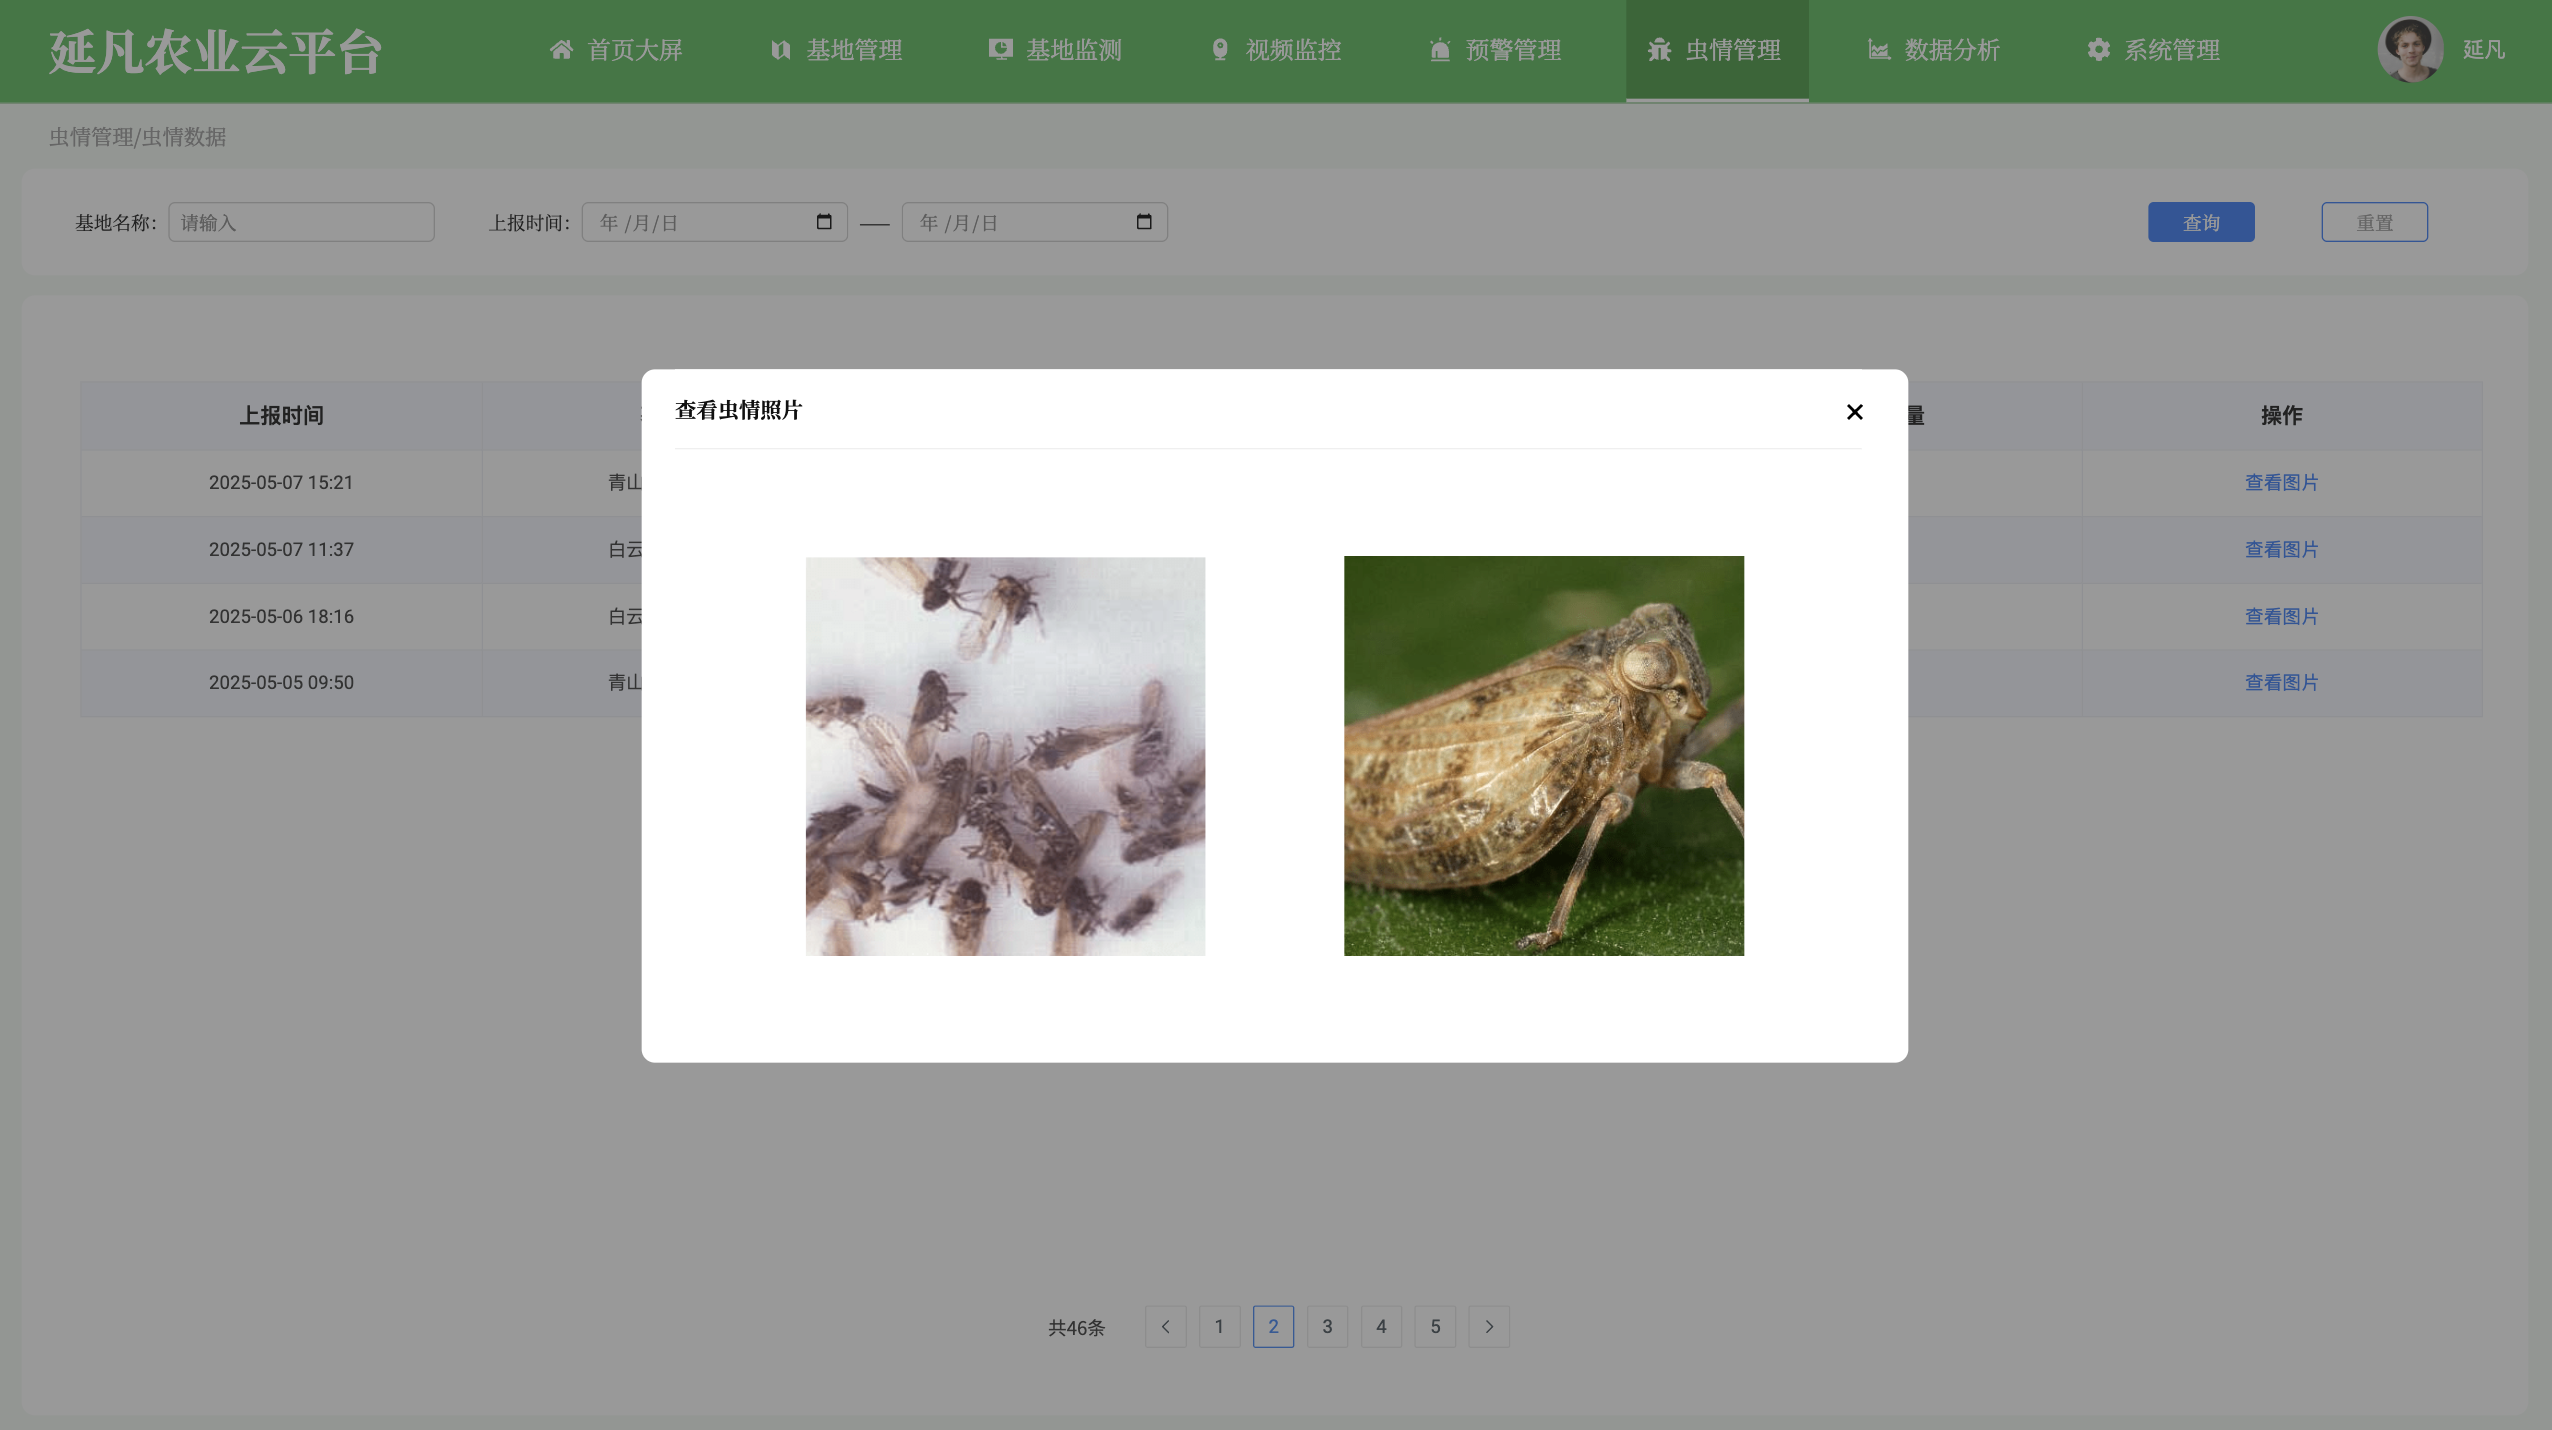
Task: Select the 2025-05-05 09:50 cell
Action: [281, 683]
